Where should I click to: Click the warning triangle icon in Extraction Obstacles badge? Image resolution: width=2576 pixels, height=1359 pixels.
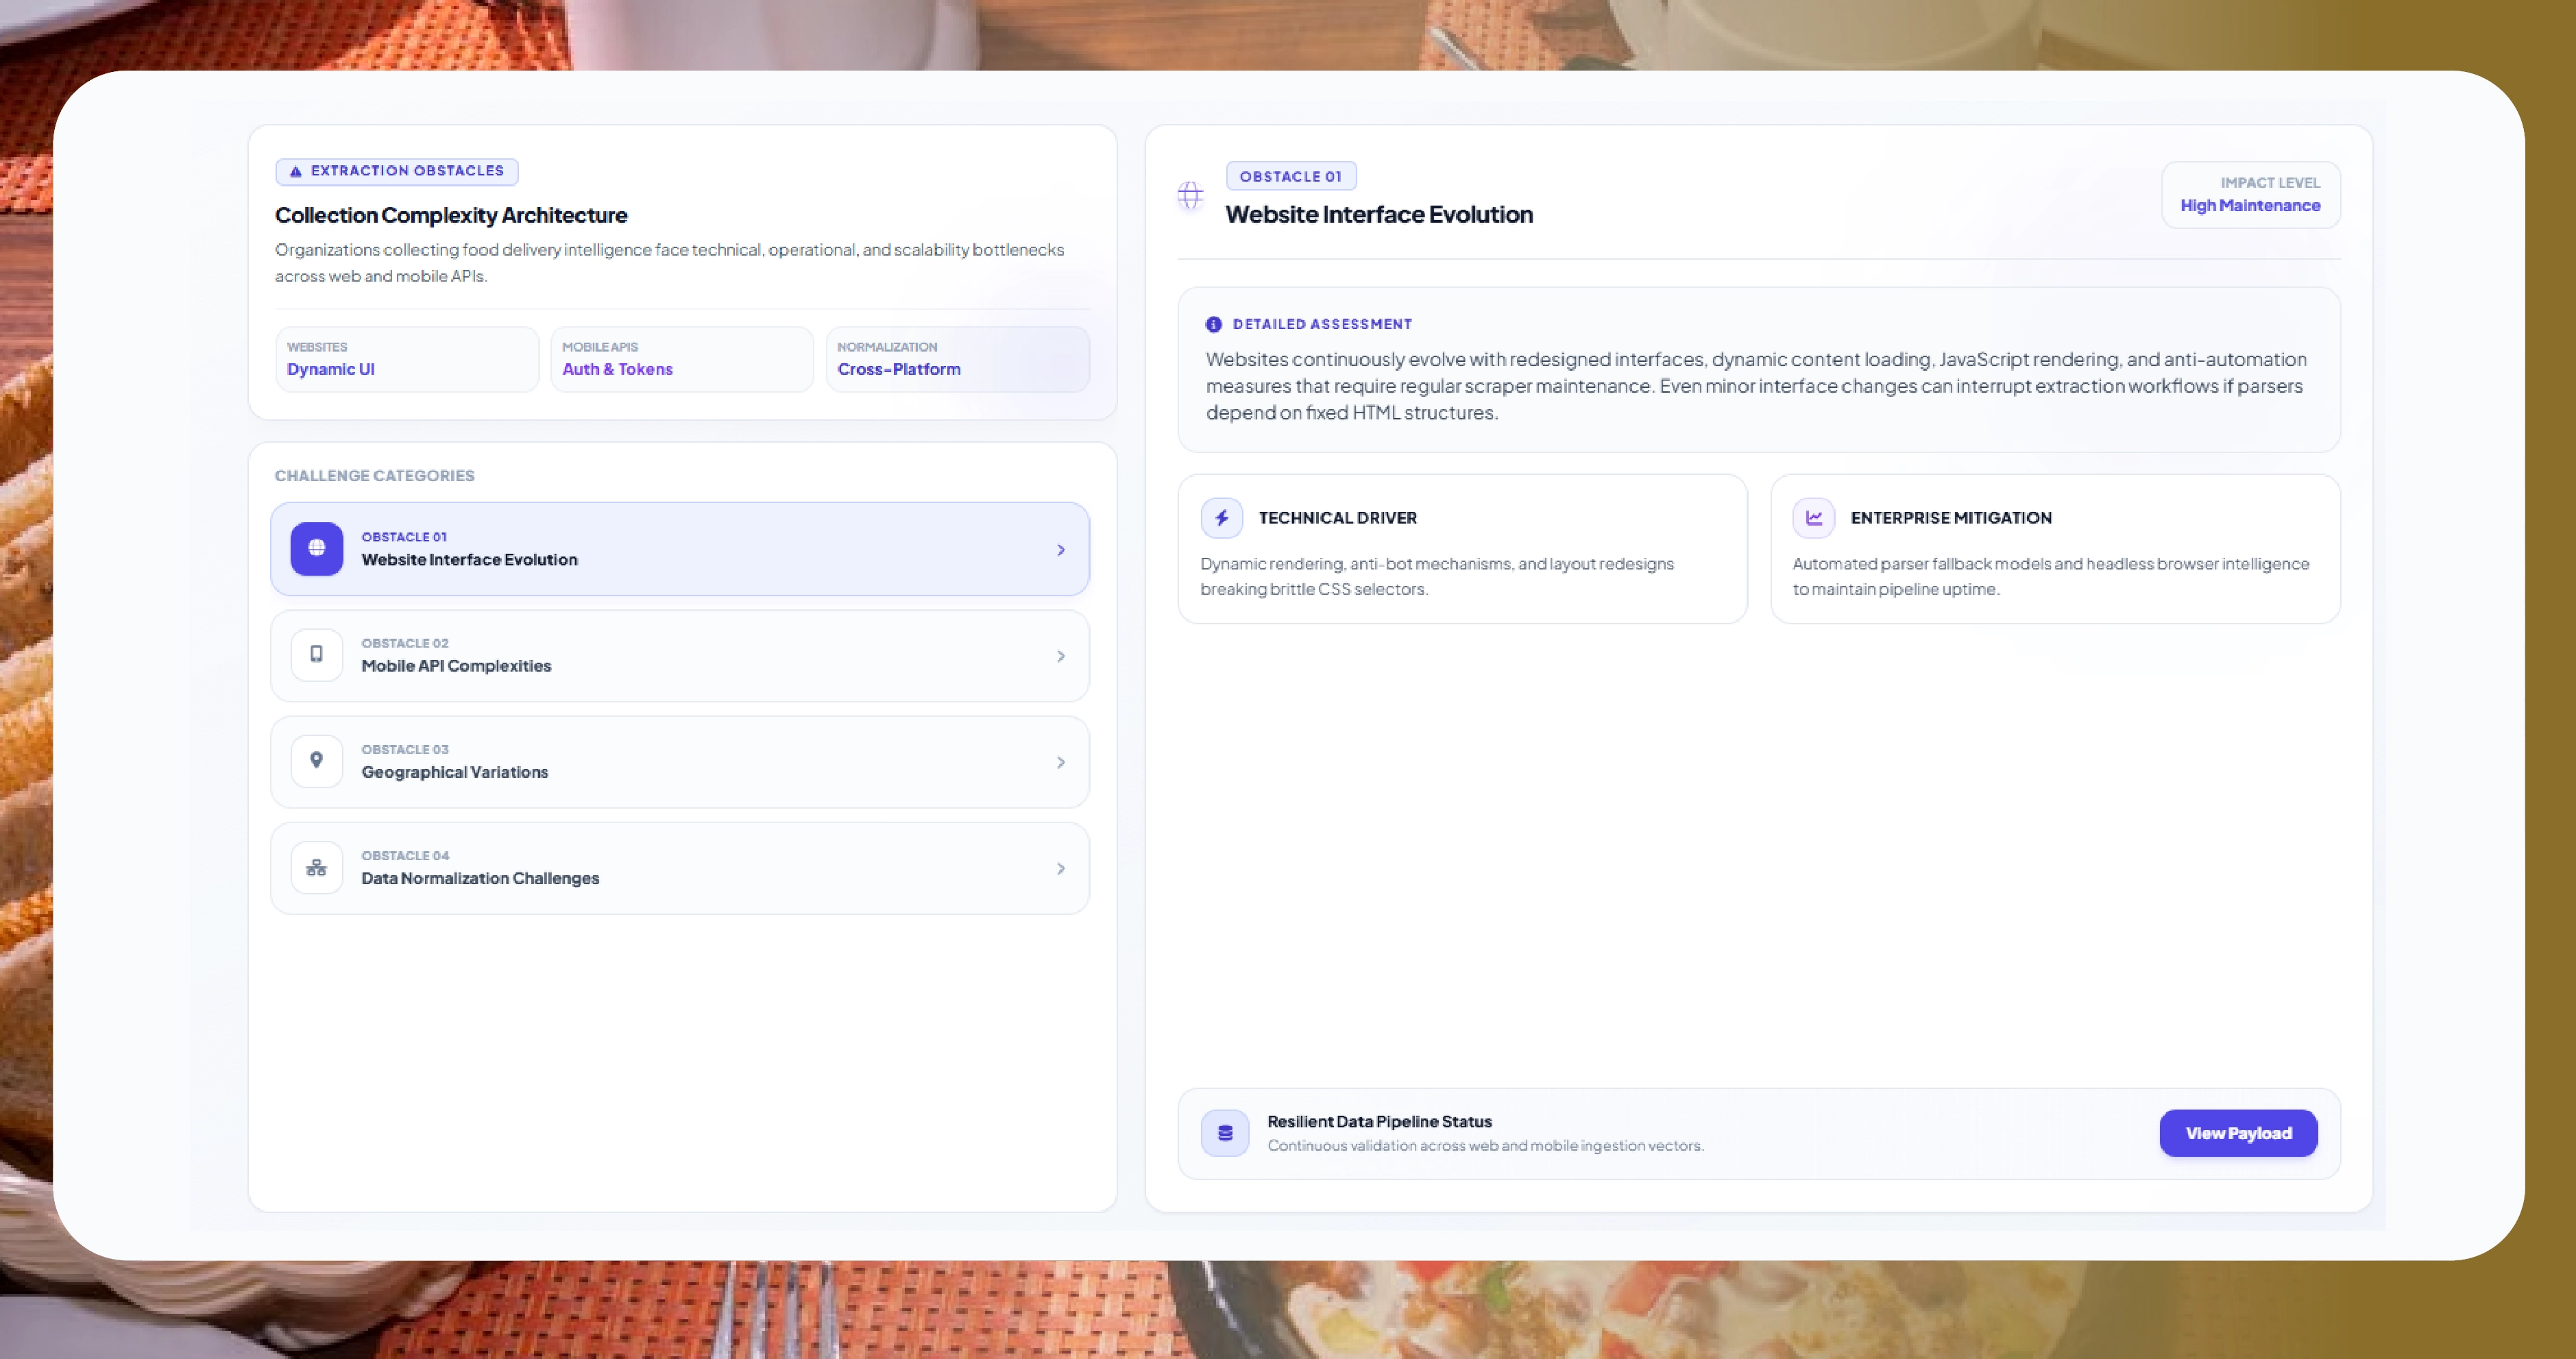295,171
